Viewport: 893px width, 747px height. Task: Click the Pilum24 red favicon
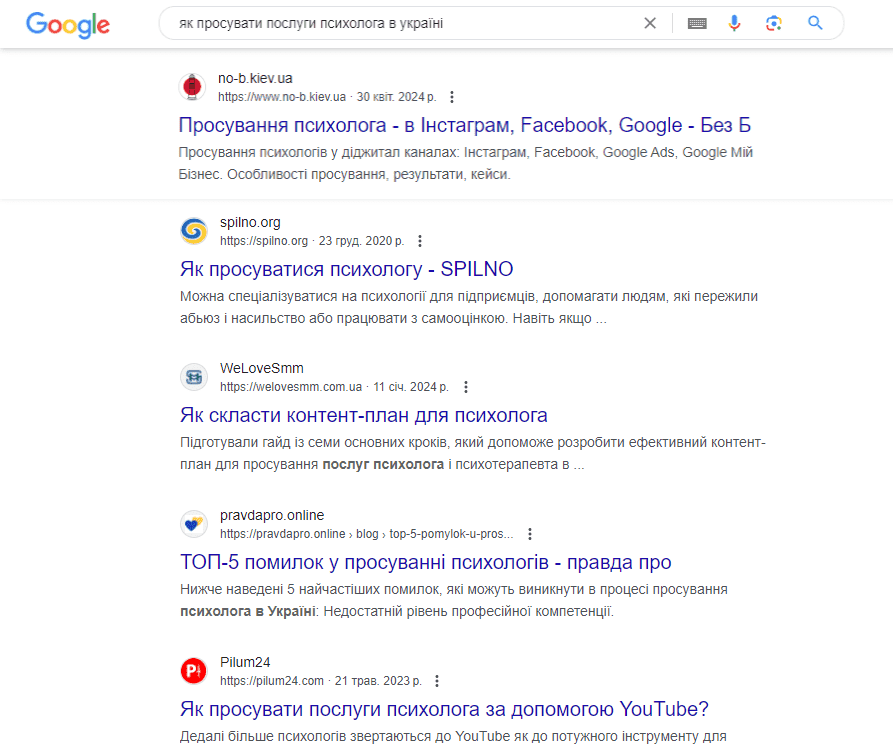194,671
